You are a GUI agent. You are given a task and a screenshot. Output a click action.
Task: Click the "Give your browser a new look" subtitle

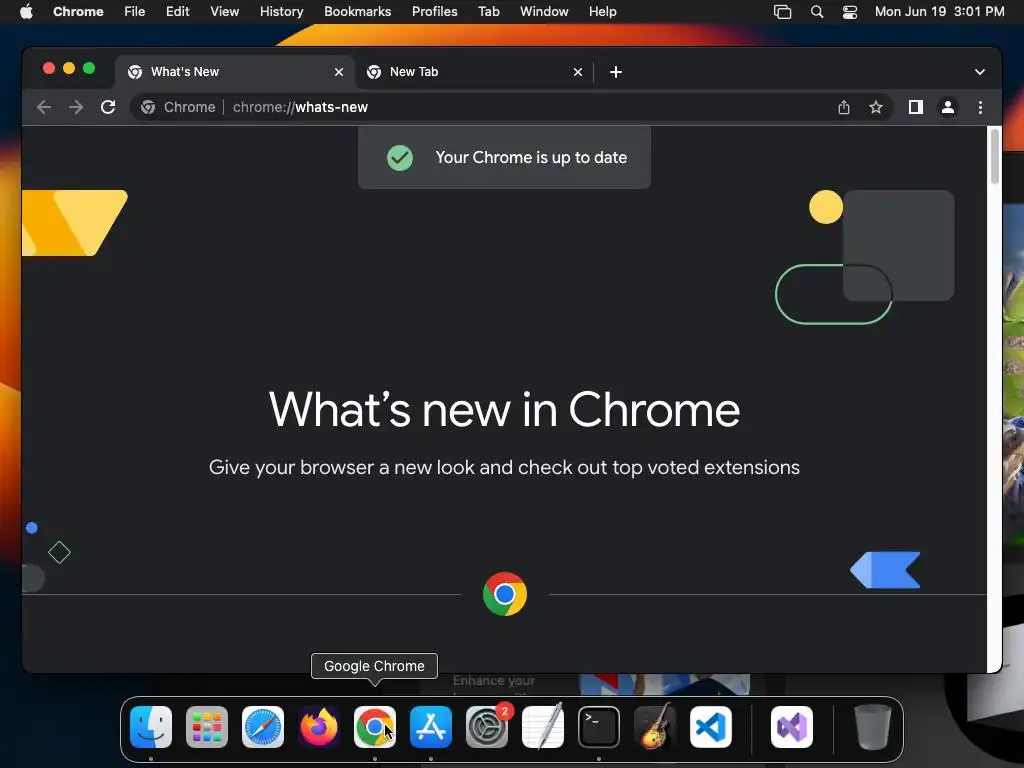point(504,468)
